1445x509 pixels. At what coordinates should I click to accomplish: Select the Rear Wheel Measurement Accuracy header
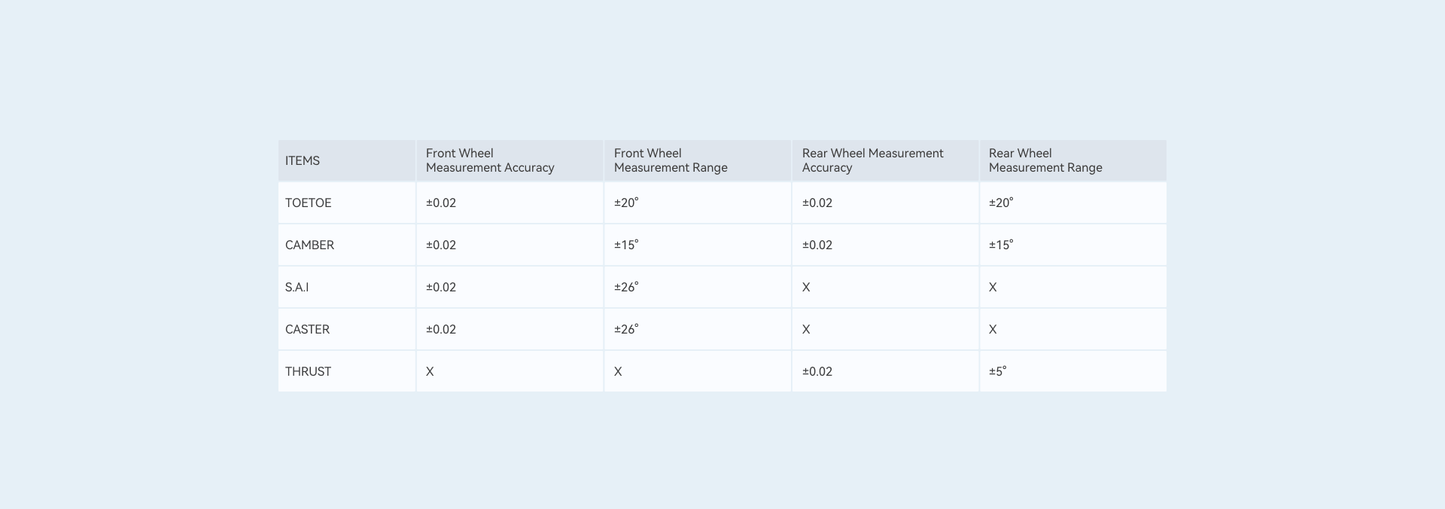pyautogui.click(x=872, y=161)
